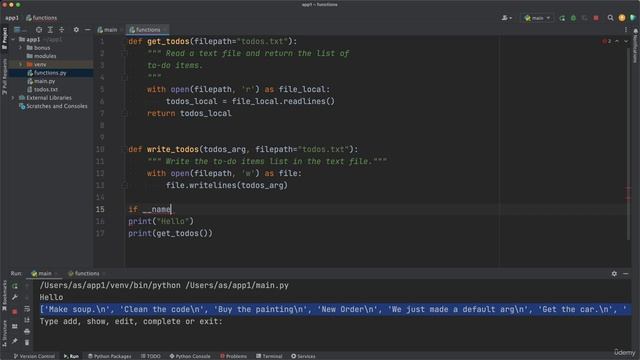Screen dimensions: 640x360
Task: Open Search Everywhere magnifier
Action: [610, 18]
